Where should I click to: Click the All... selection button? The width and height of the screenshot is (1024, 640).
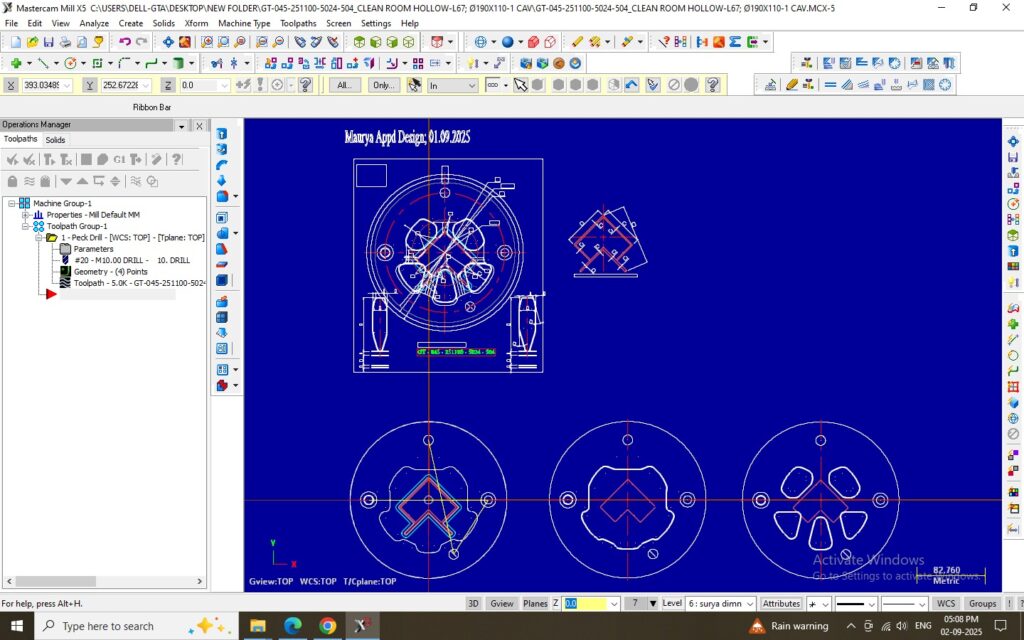(x=344, y=85)
